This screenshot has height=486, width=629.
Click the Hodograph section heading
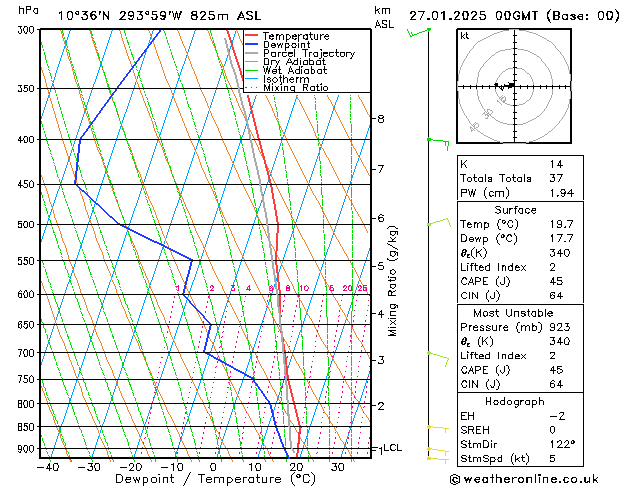515,401
